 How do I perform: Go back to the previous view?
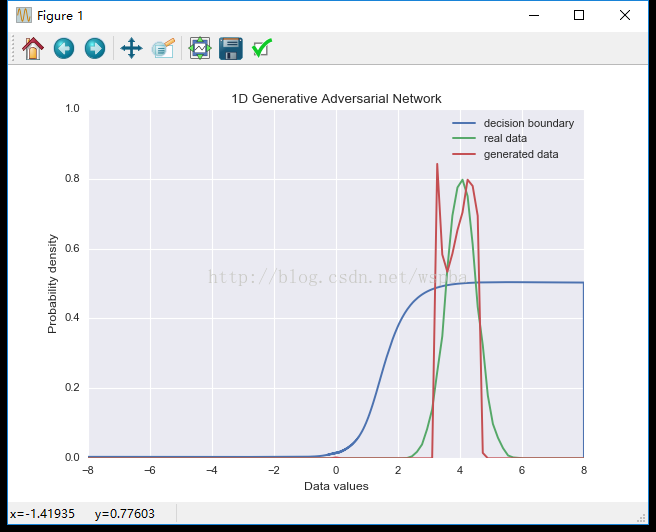tap(64, 49)
